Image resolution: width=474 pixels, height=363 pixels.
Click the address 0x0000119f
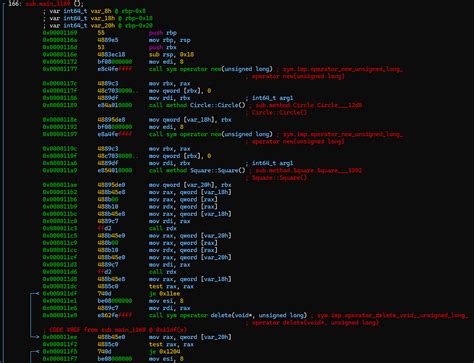[x=60, y=156]
